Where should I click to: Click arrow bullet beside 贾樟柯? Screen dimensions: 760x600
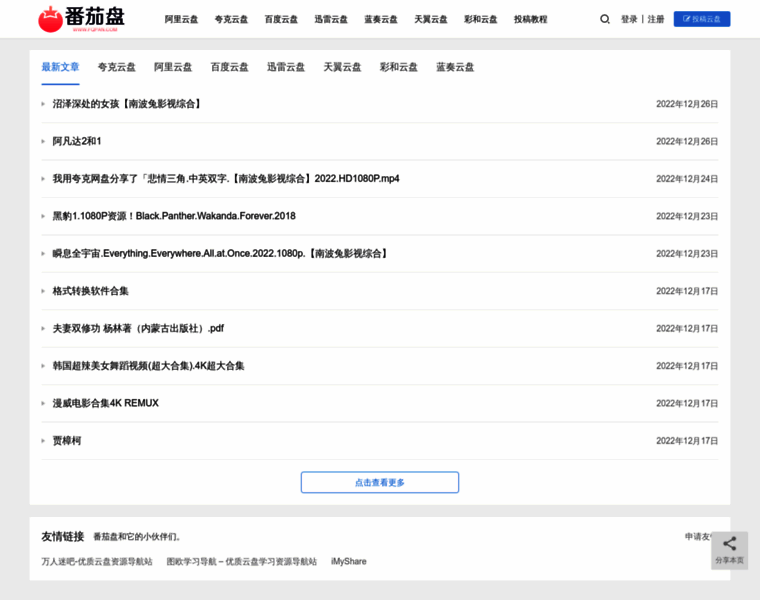[43, 441]
